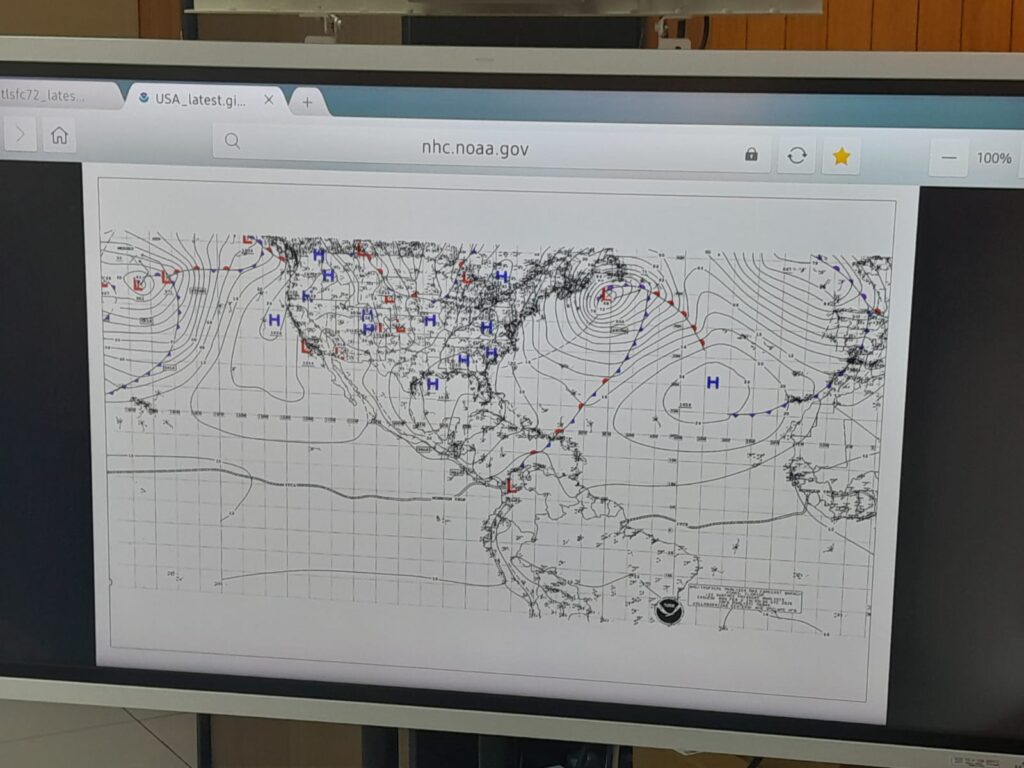Screen dimensions: 1024x768
Task: Click the nhc.noaa.gov address field
Action: click(x=474, y=149)
